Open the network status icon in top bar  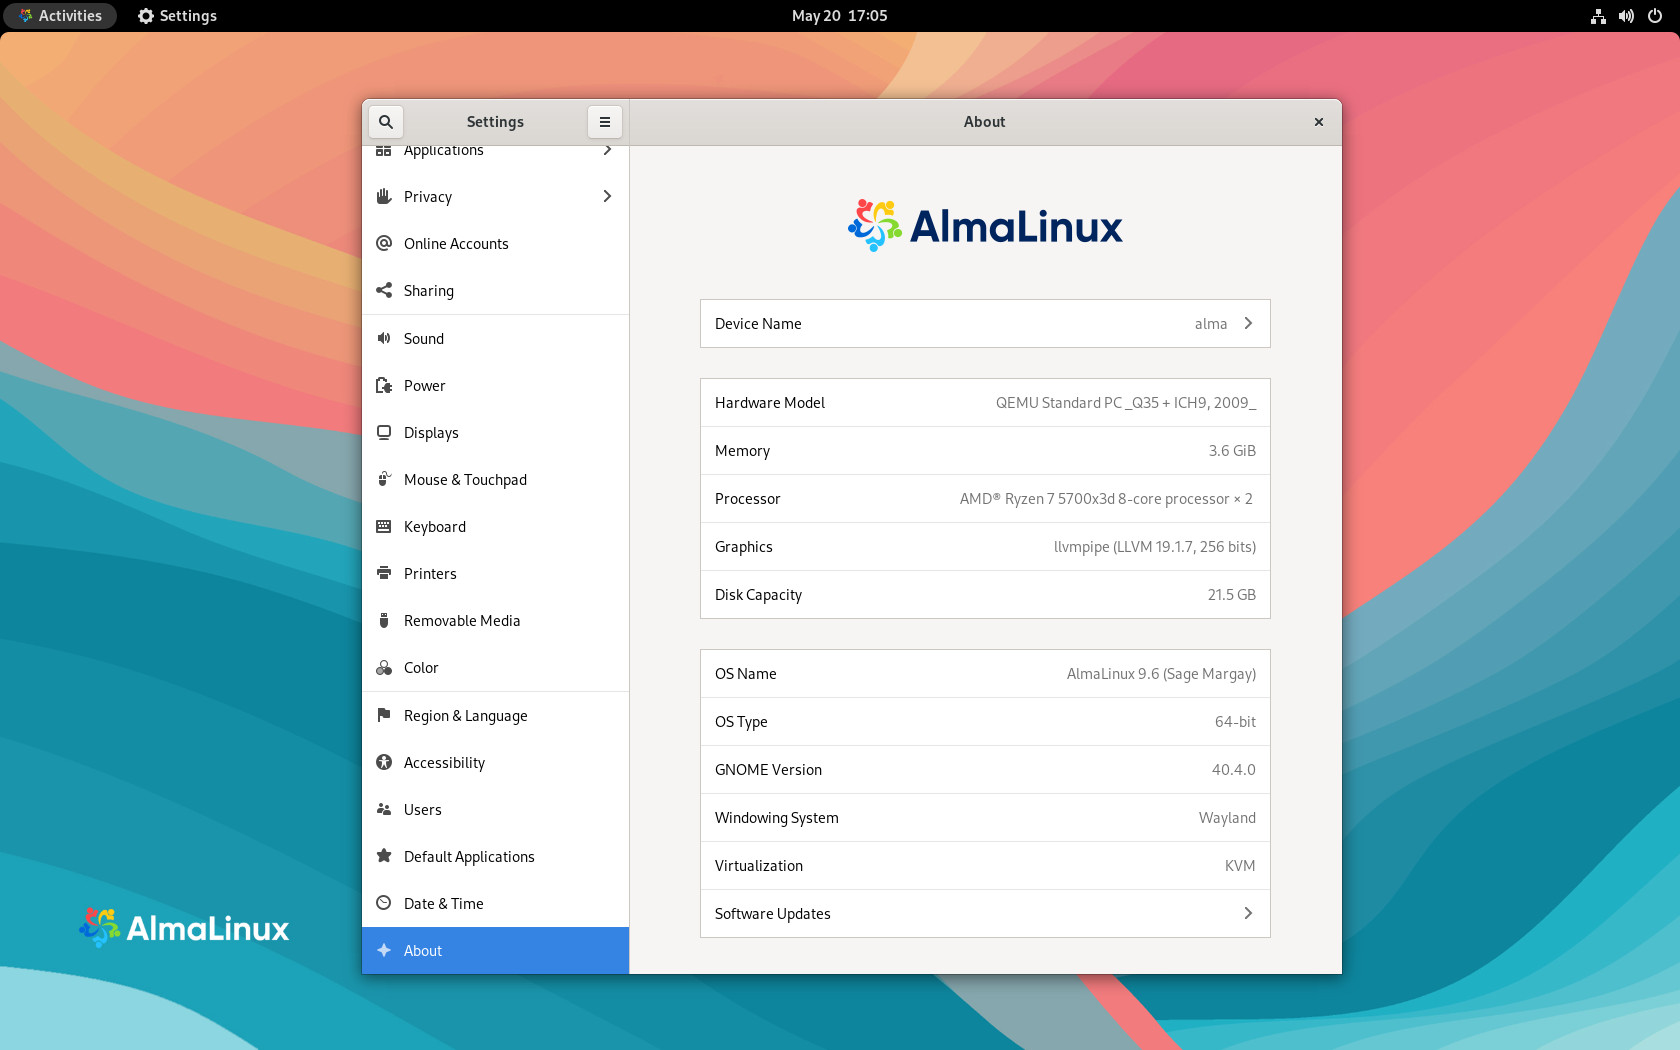click(1598, 16)
